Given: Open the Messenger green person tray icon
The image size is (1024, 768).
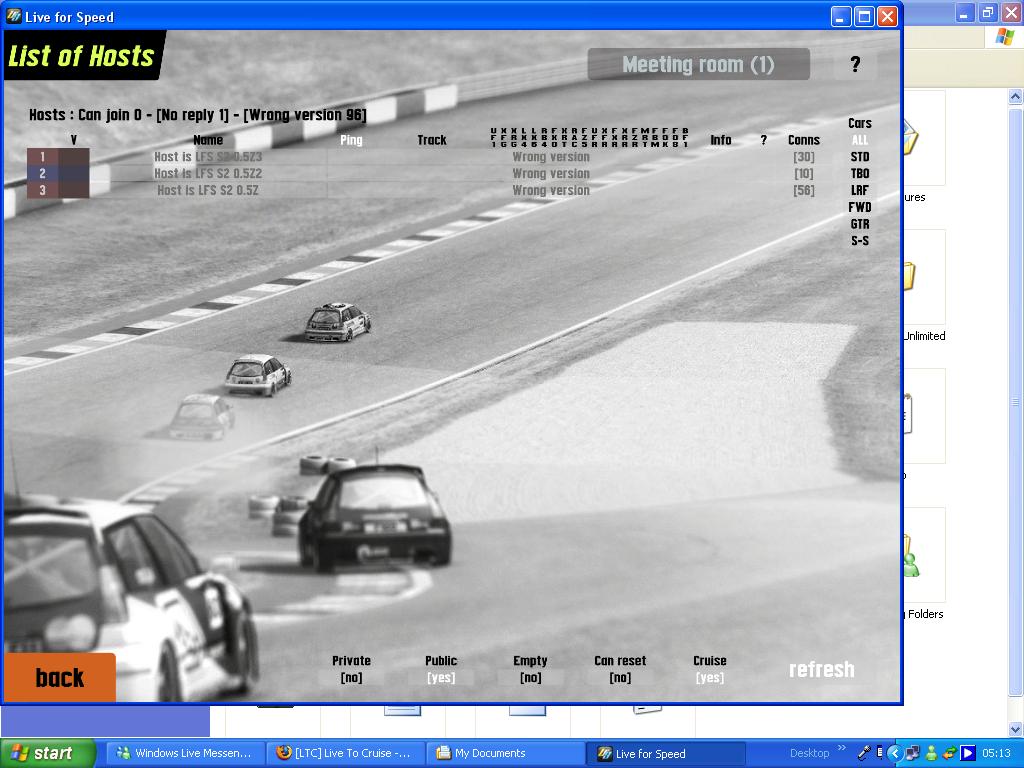Looking at the screenshot, I should click(931, 754).
